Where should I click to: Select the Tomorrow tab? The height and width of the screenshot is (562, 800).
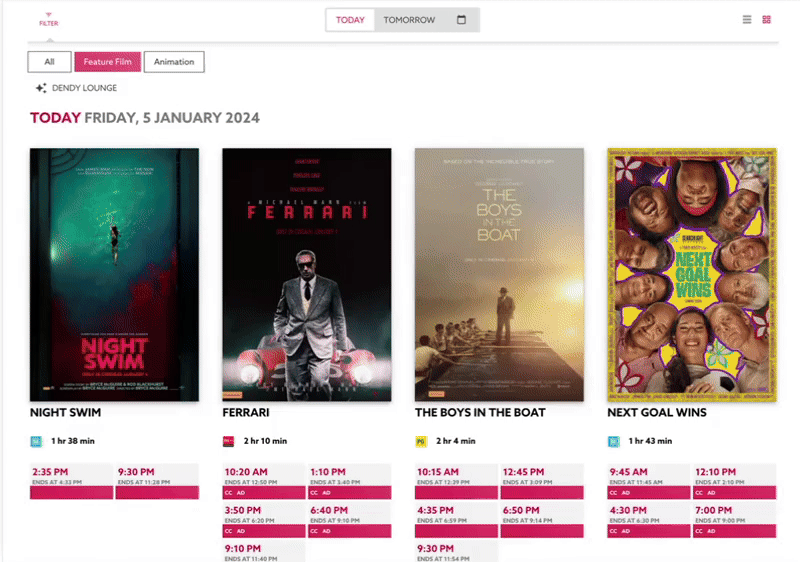409,20
